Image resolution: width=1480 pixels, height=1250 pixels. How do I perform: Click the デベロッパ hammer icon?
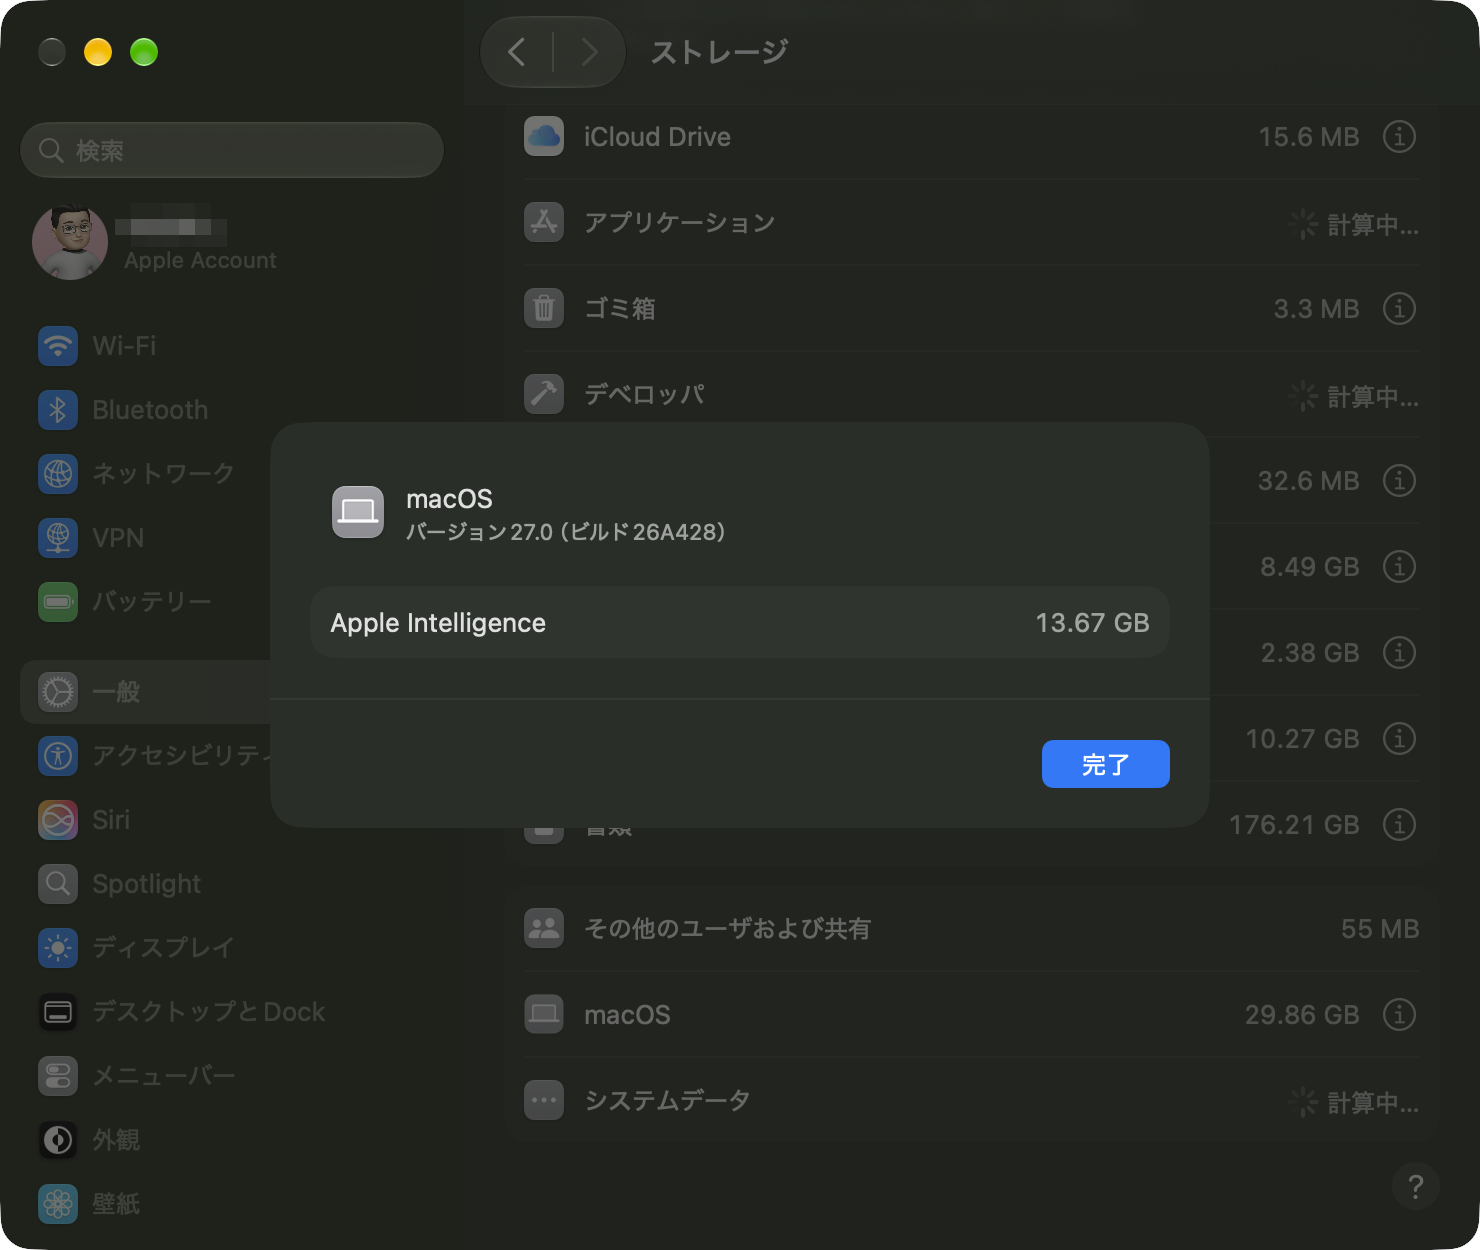544,394
